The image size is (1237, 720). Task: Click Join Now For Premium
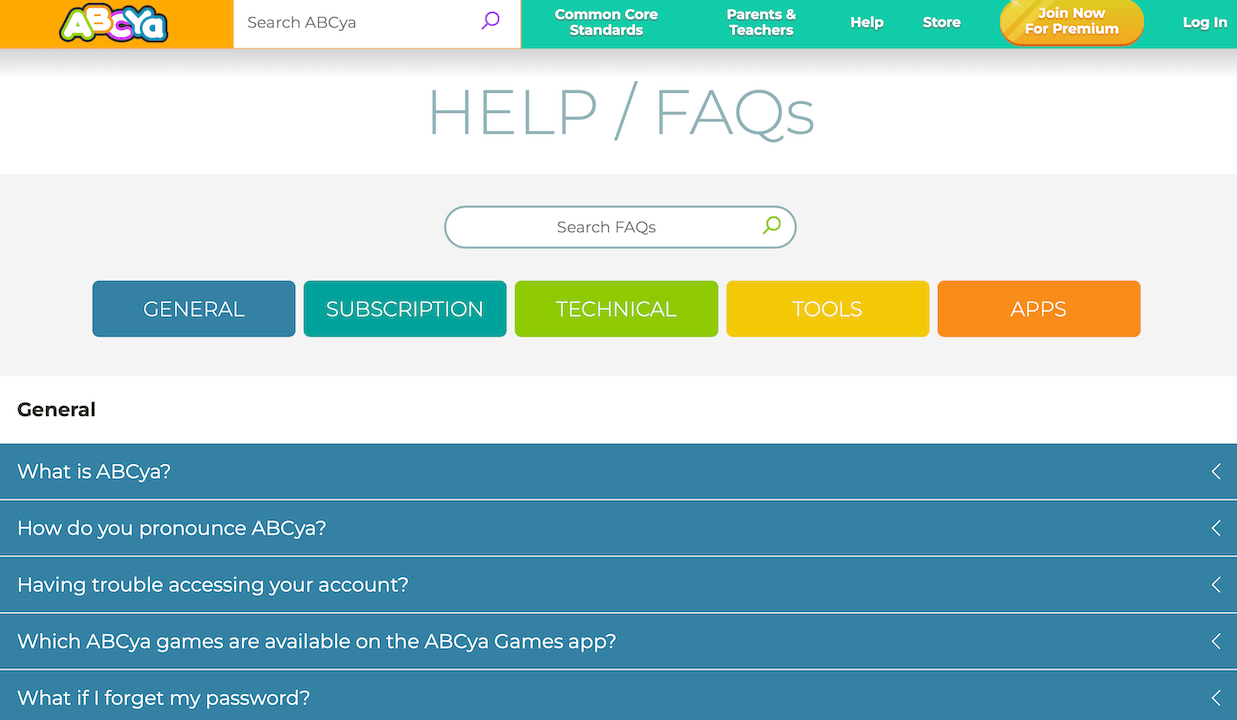tap(1071, 22)
